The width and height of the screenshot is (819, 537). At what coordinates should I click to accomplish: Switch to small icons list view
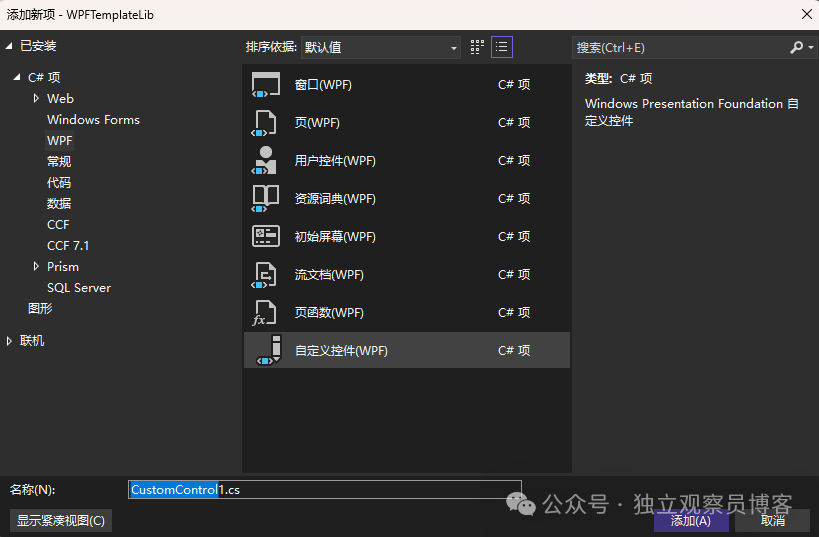coord(501,48)
